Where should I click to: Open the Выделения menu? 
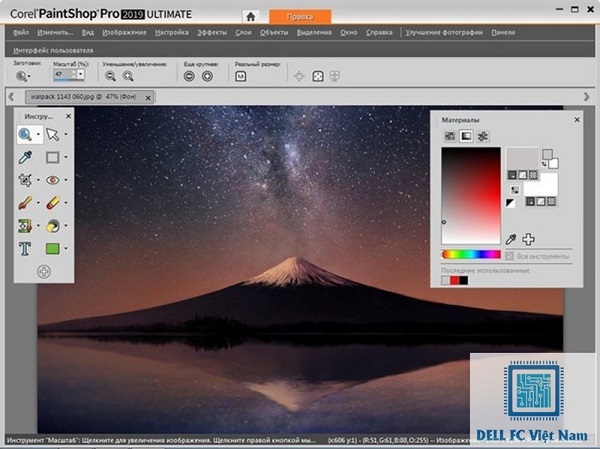click(x=314, y=33)
